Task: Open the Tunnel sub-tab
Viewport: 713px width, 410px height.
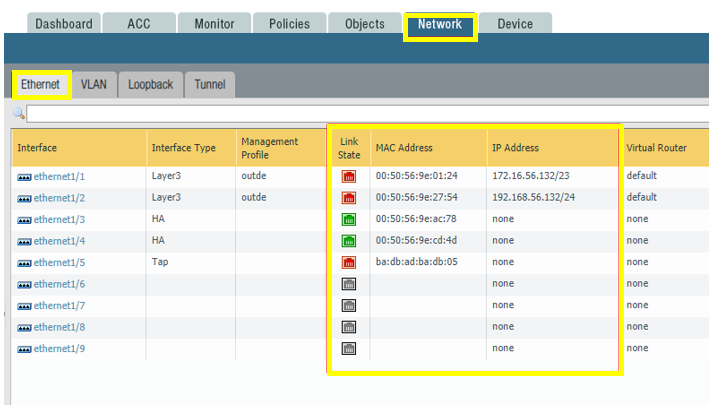Action: pyautogui.click(x=210, y=85)
